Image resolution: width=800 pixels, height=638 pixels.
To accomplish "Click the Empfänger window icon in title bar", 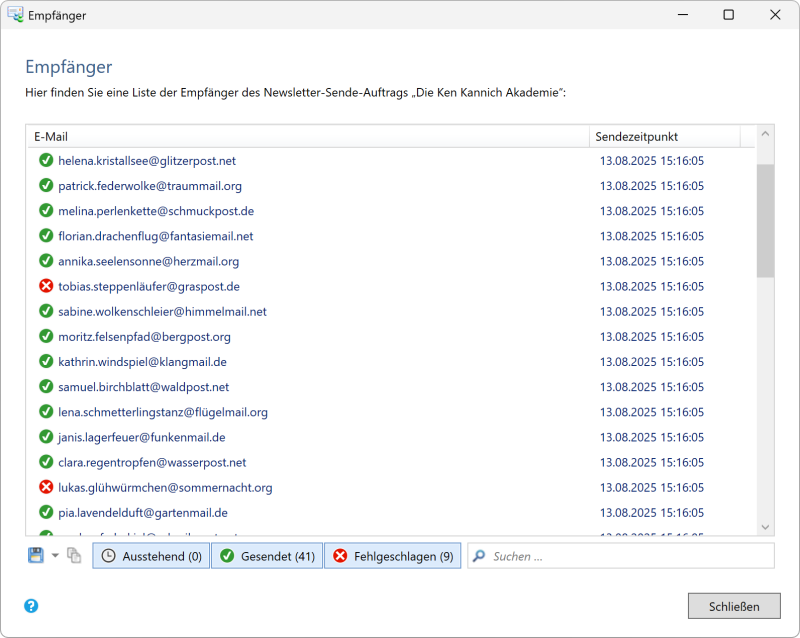I will coord(15,15).
